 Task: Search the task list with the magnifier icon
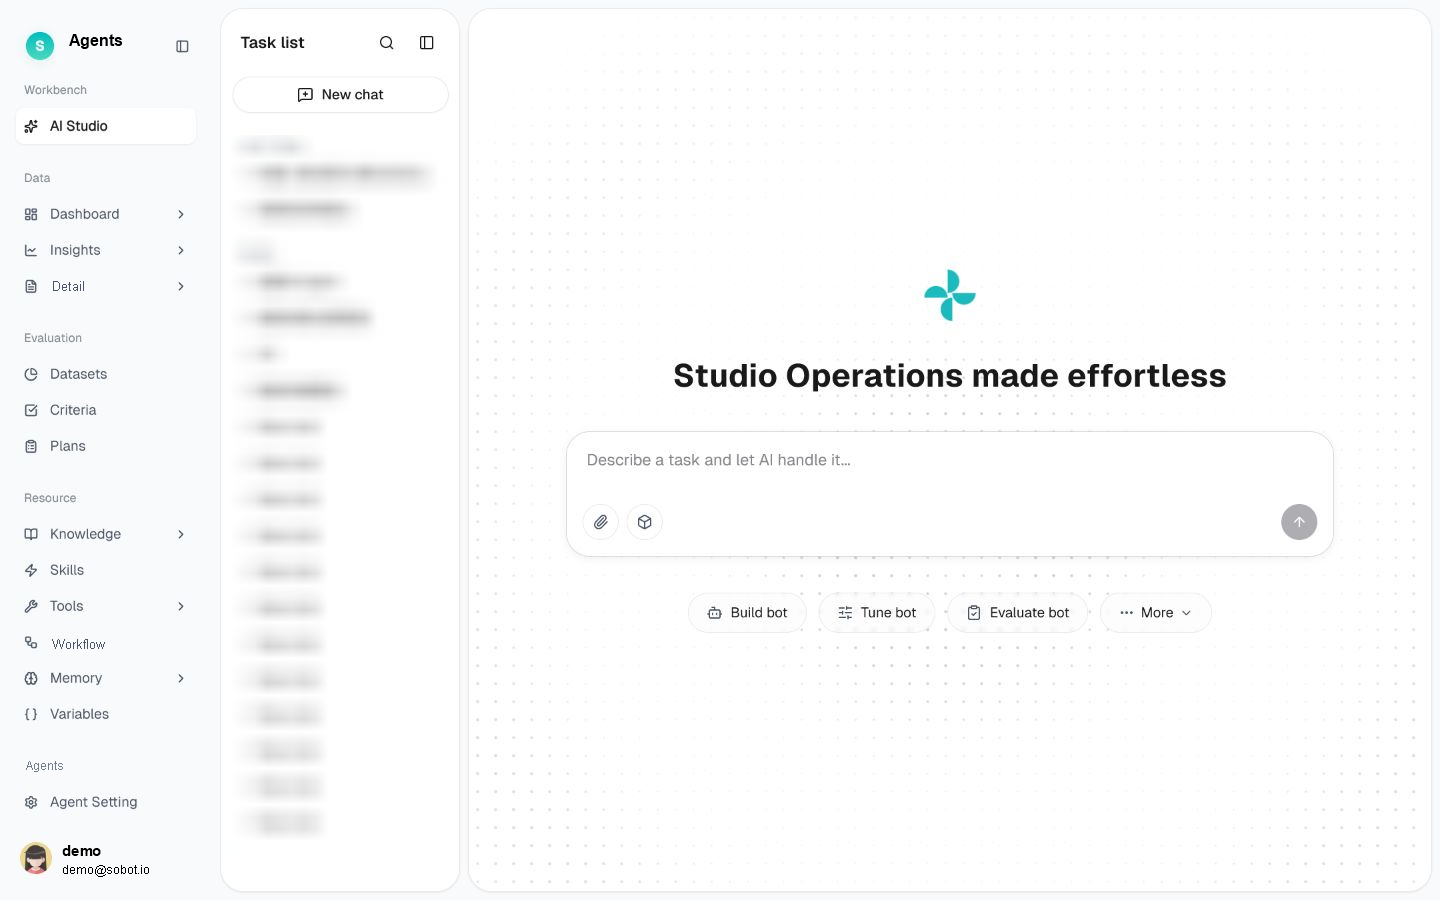(387, 42)
